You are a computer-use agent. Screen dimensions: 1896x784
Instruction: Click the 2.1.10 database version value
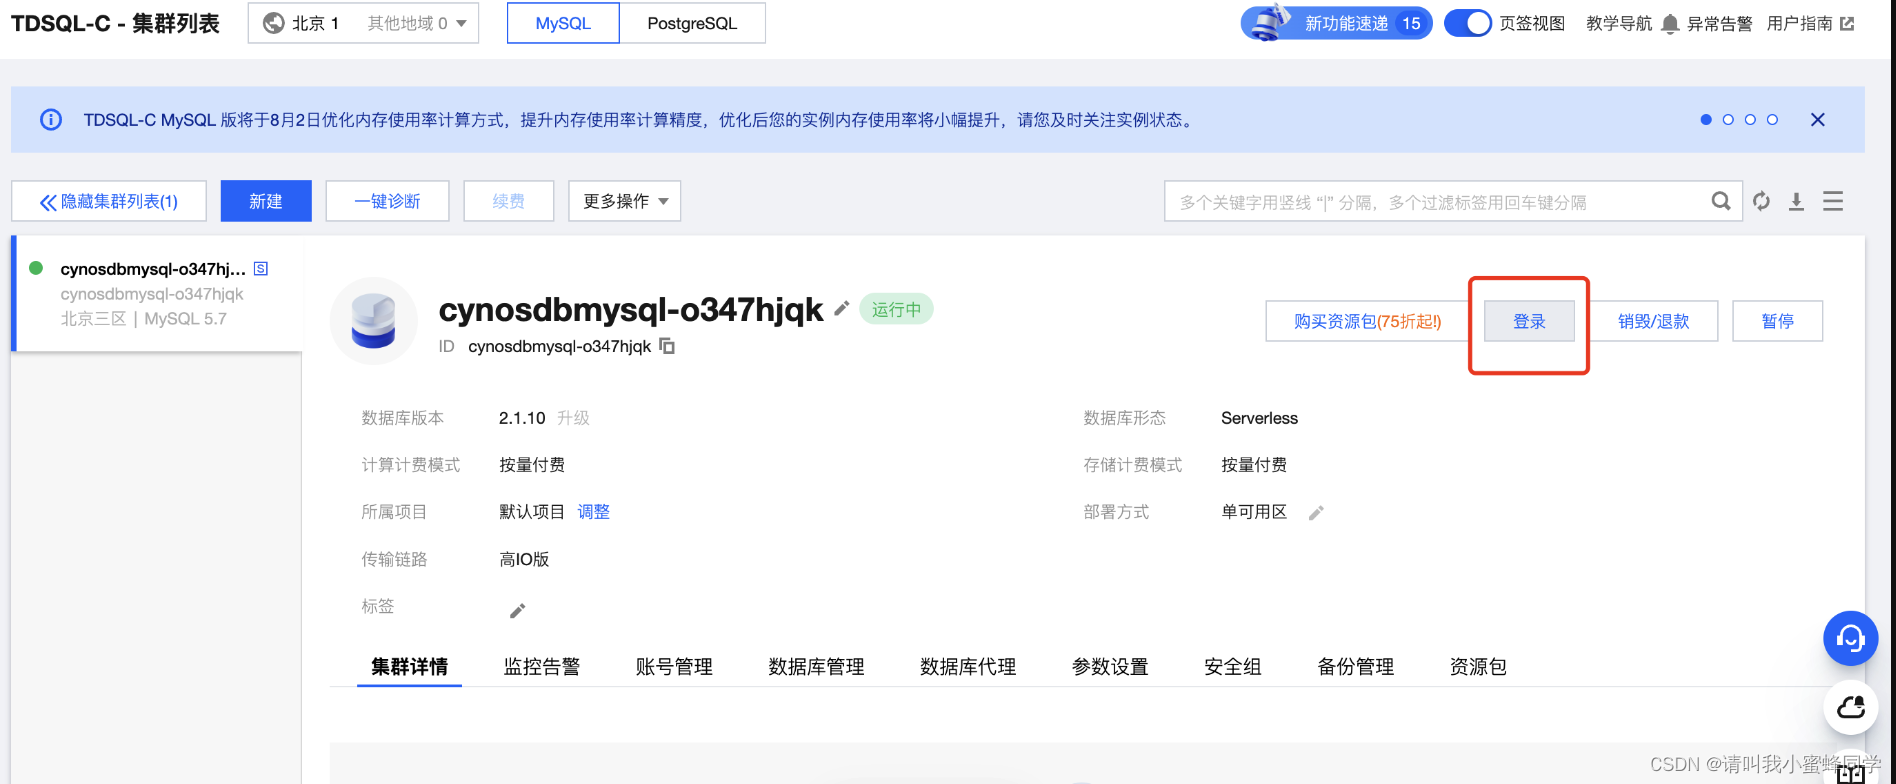point(522,418)
